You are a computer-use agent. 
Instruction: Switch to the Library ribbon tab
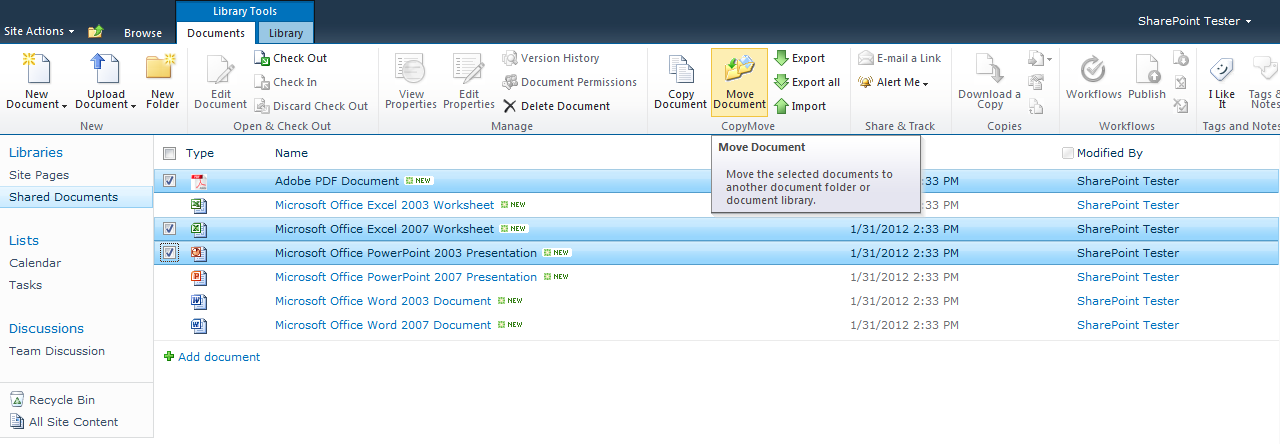point(286,33)
